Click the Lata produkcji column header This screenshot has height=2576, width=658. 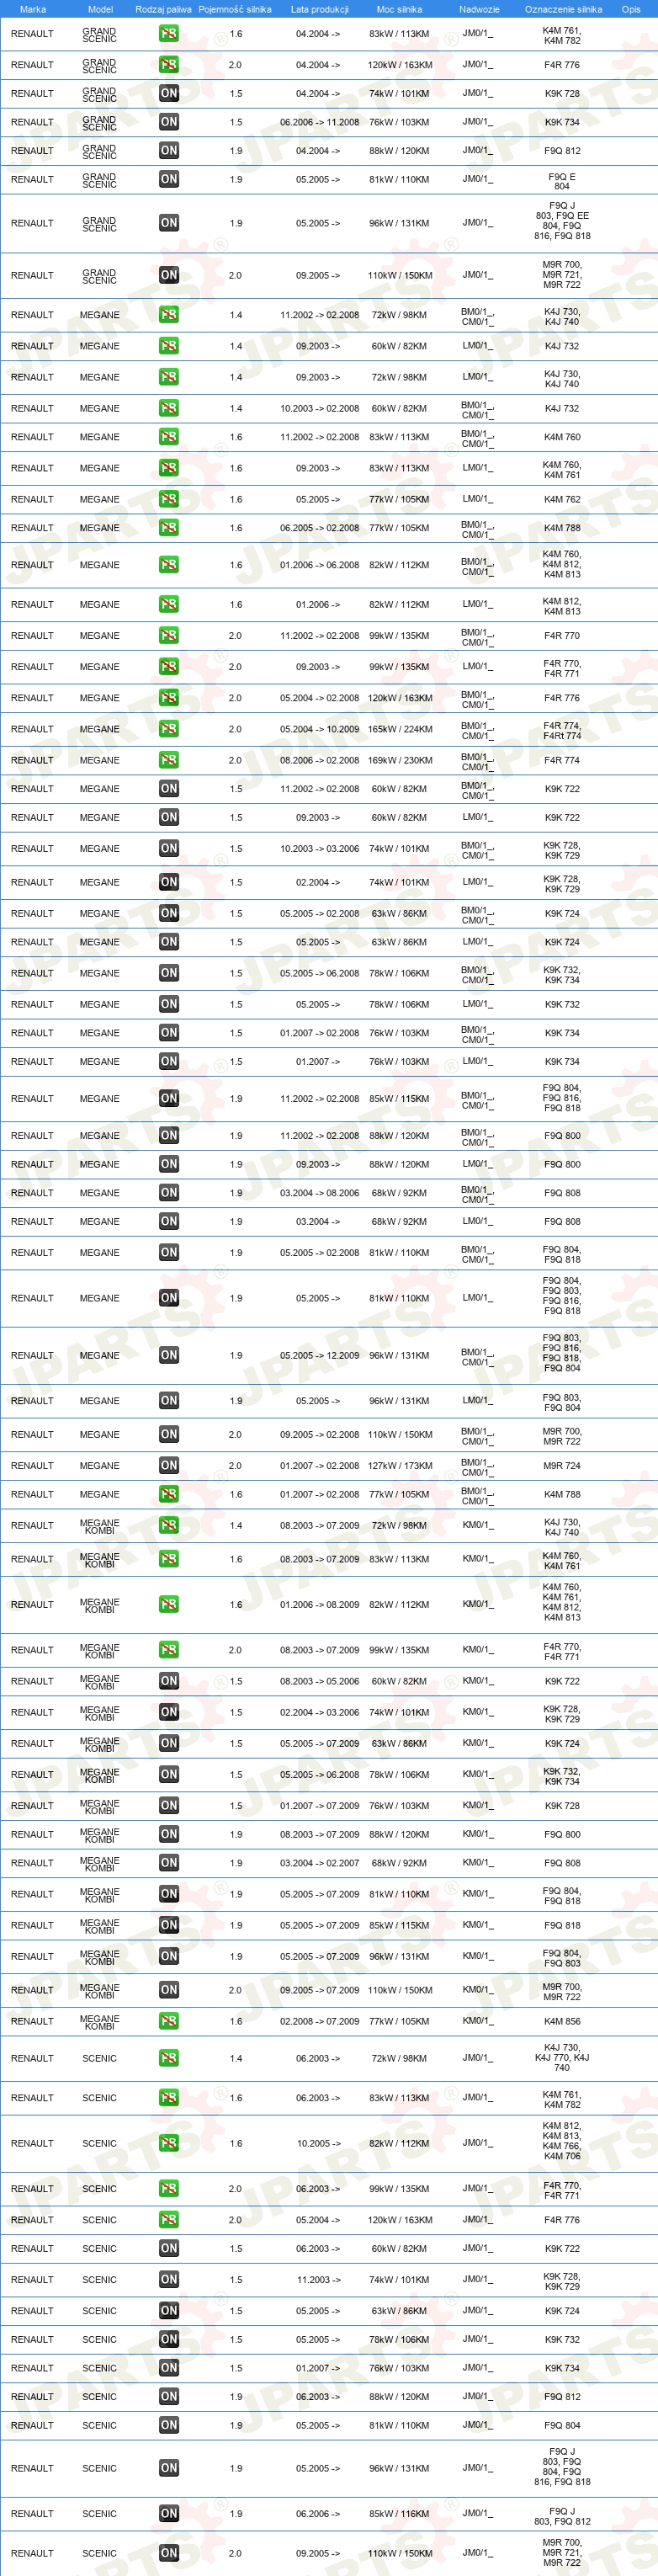(320, 9)
